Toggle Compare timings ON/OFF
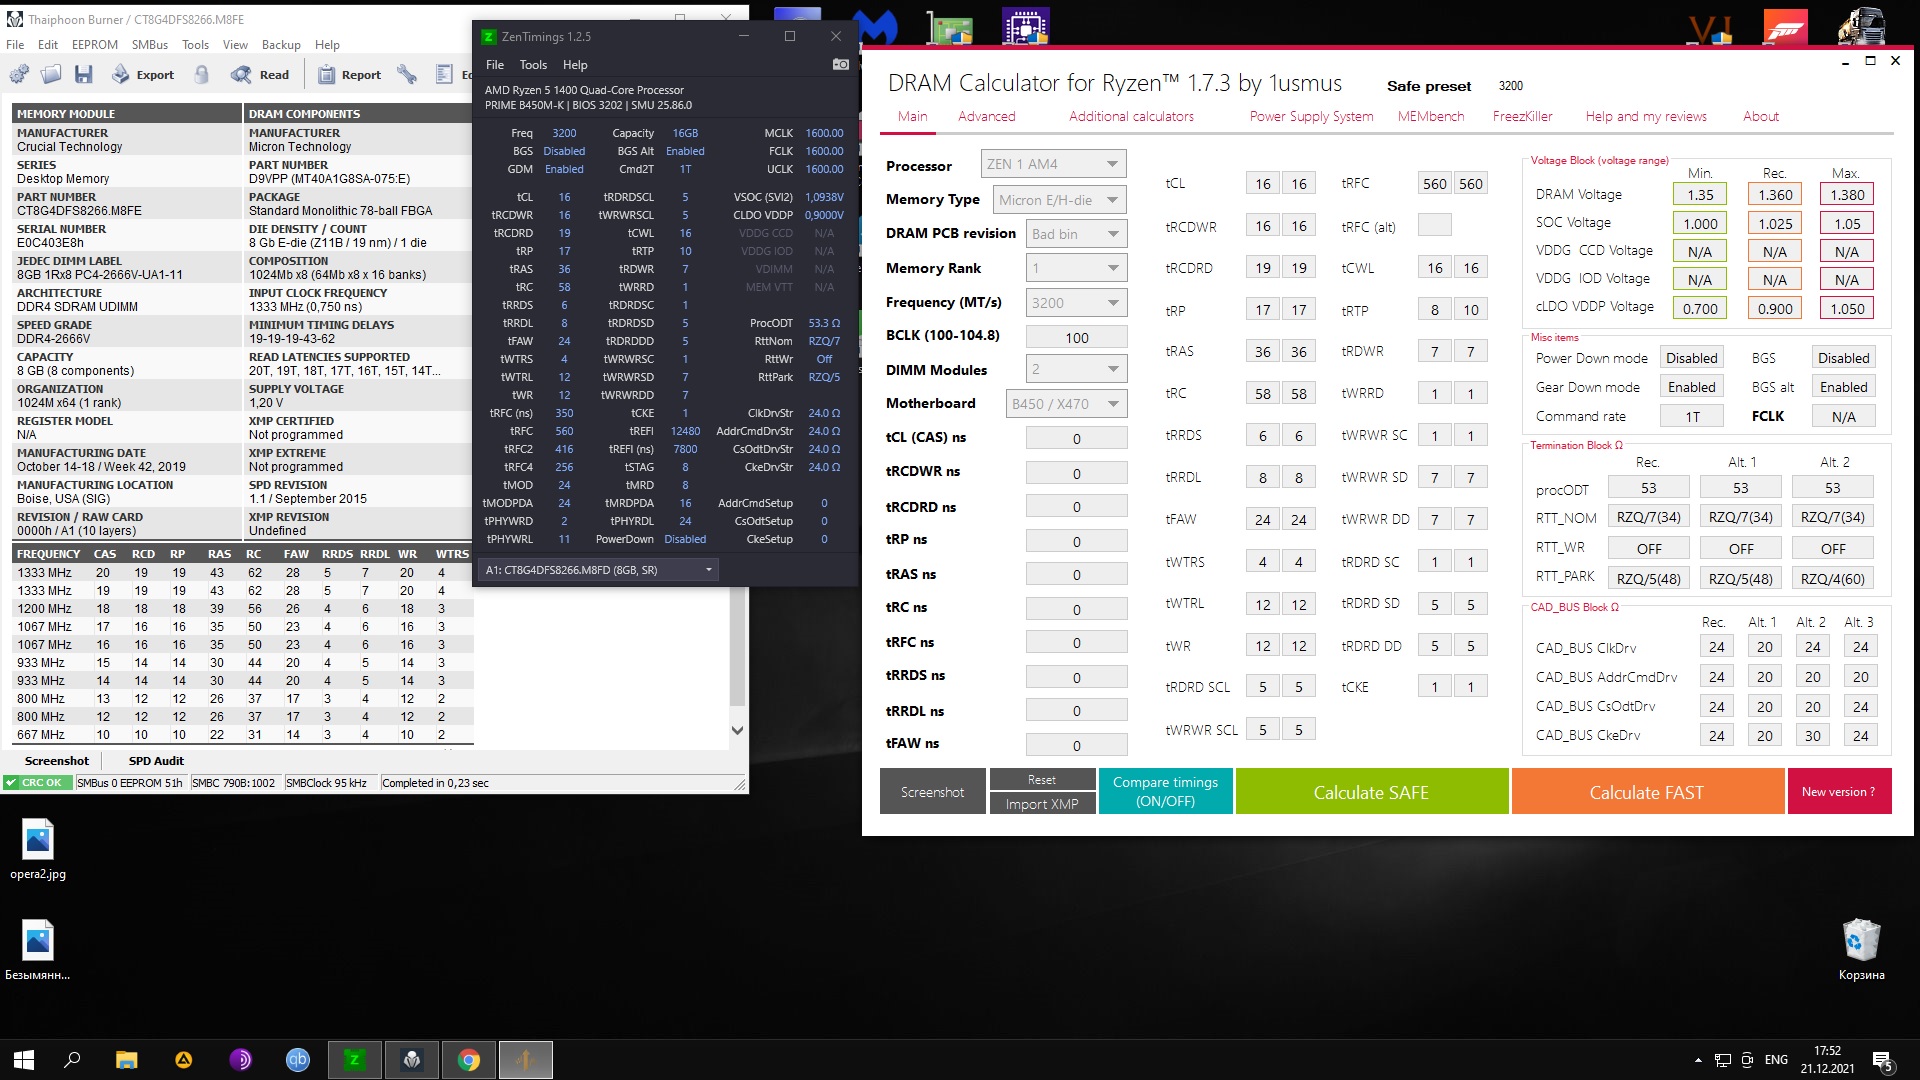 point(1165,791)
